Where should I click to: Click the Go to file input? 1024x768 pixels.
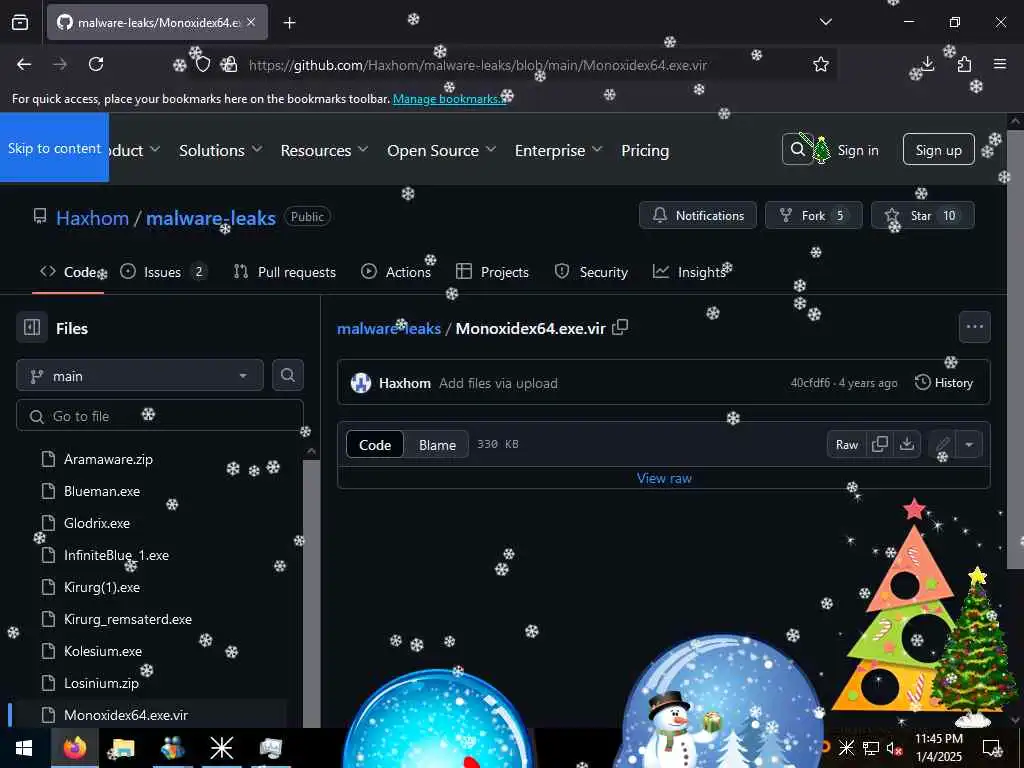[160, 416]
